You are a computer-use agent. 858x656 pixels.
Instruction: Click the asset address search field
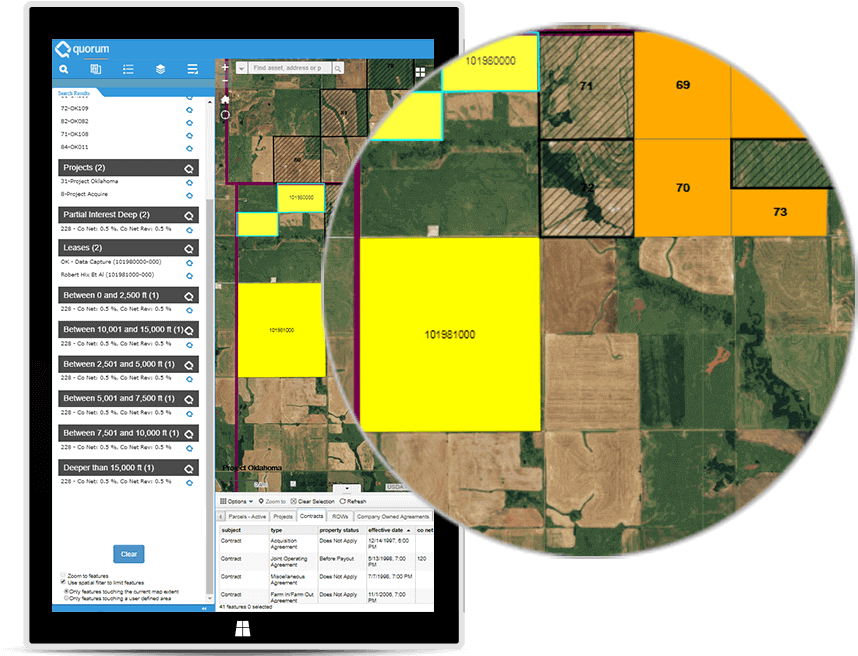(292, 66)
